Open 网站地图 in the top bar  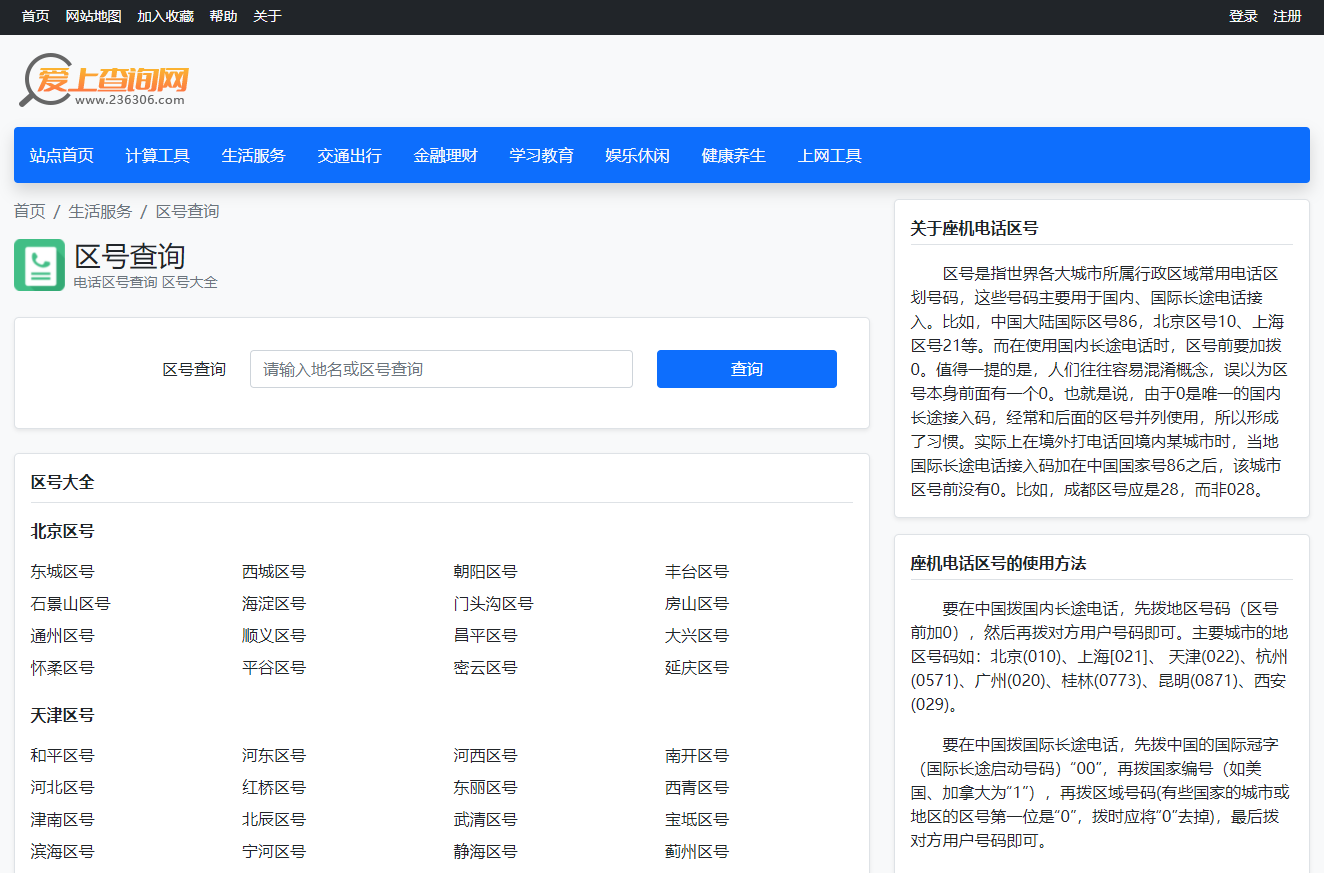pyautogui.click(x=93, y=16)
